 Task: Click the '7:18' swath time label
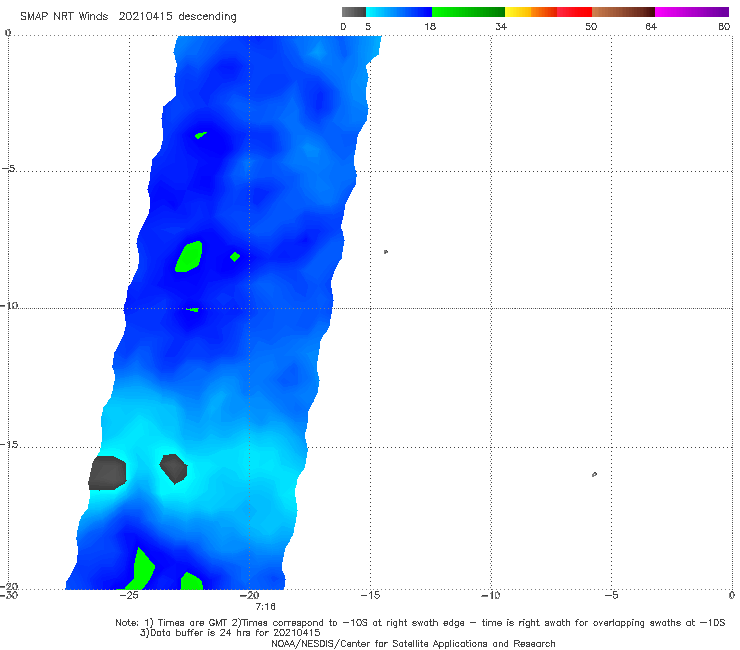click(x=265, y=607)
